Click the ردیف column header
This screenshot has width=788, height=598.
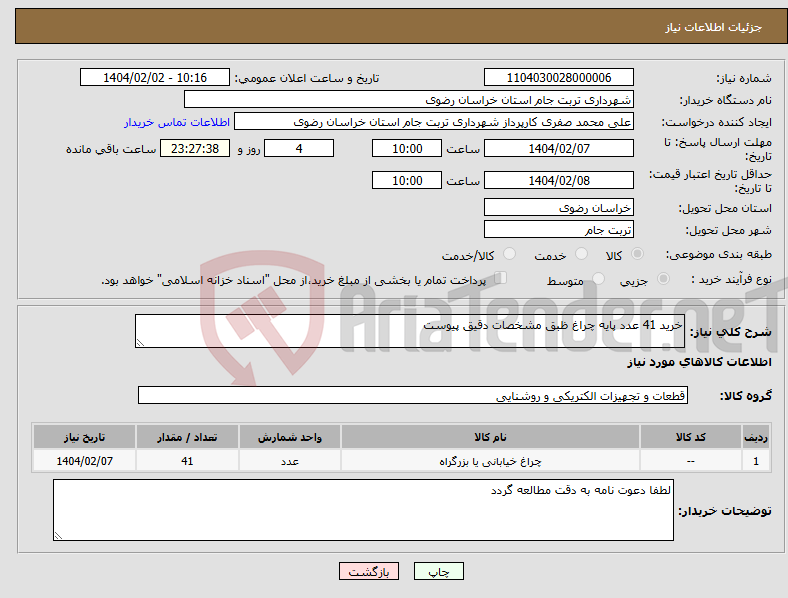756,437
